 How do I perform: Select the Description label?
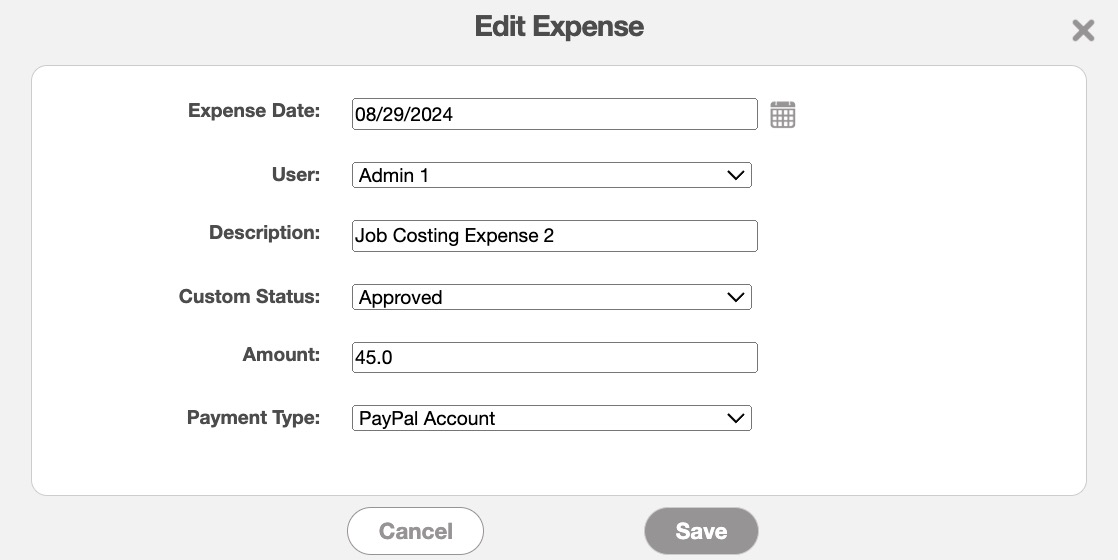click(x=264, y=233)
